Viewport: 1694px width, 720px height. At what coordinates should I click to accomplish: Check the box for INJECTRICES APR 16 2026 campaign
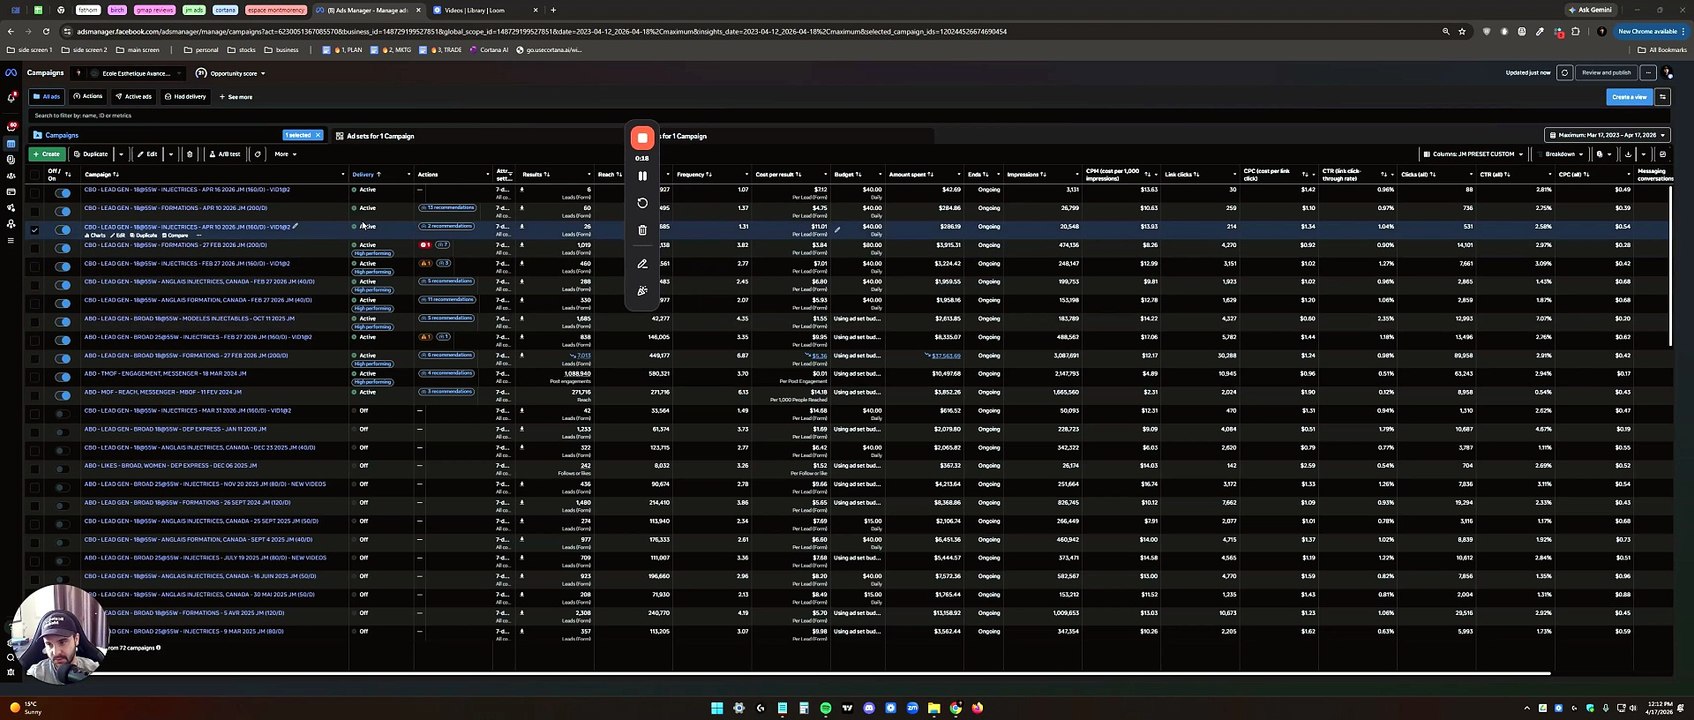[x=35, y=192]
